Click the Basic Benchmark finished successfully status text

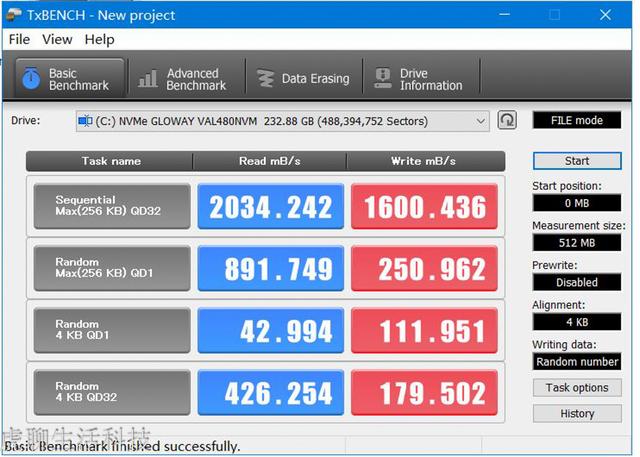pyautogui.click(x=122, y=446)
